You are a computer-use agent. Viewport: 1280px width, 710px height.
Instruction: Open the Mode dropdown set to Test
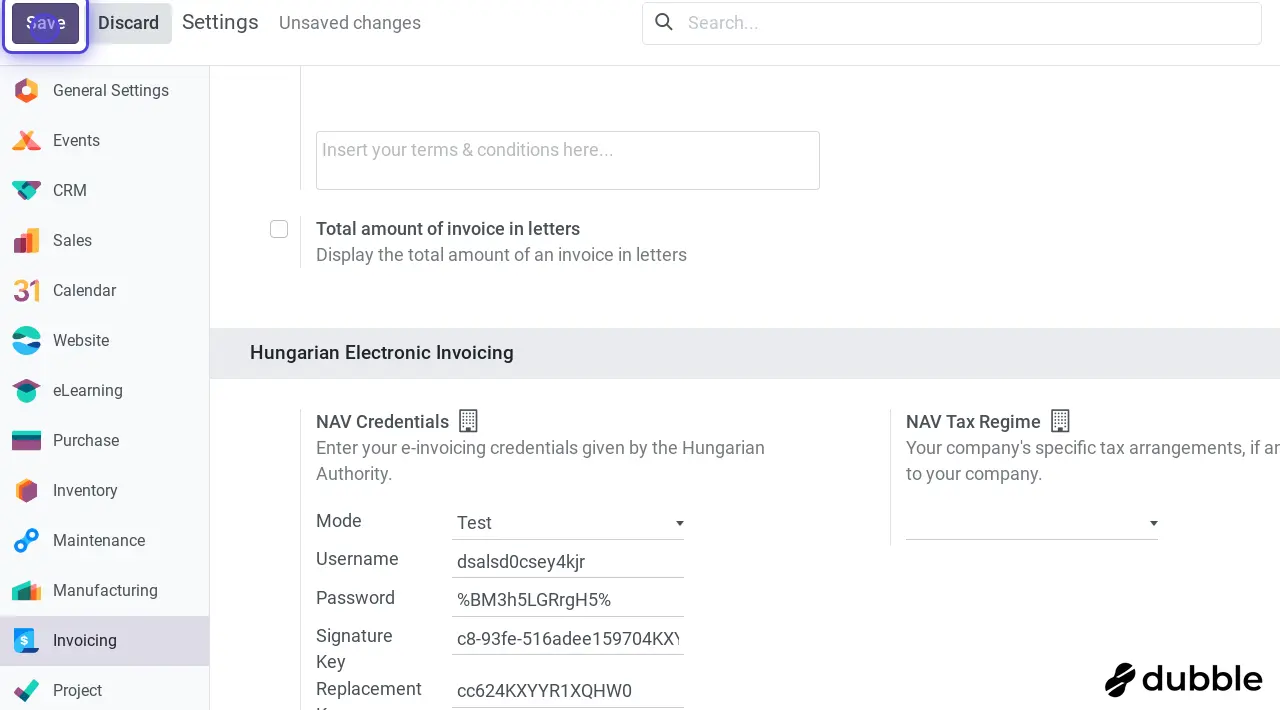pos(568,523)
